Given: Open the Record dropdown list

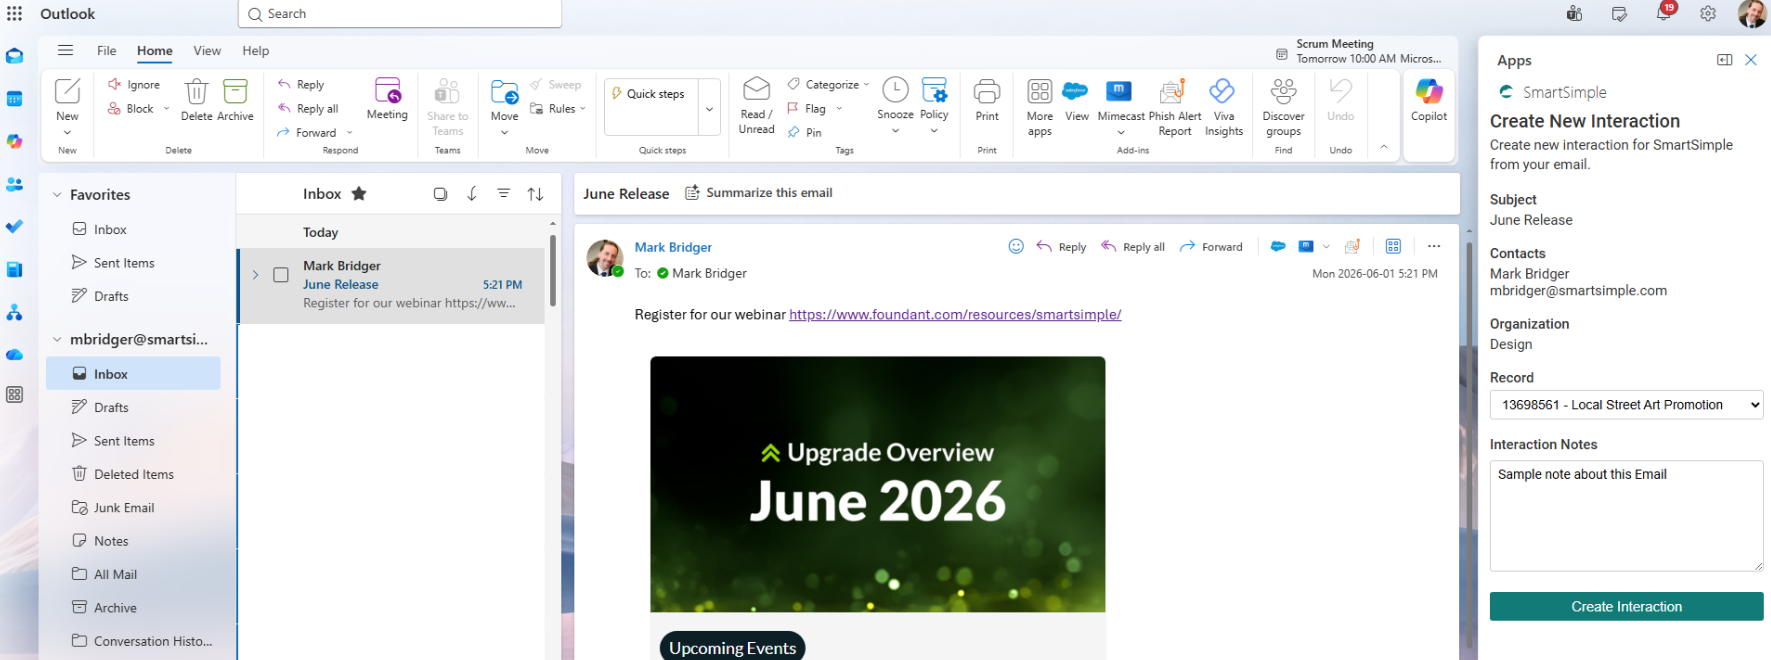Looking at the screenshot, I should click(1626, 405).
